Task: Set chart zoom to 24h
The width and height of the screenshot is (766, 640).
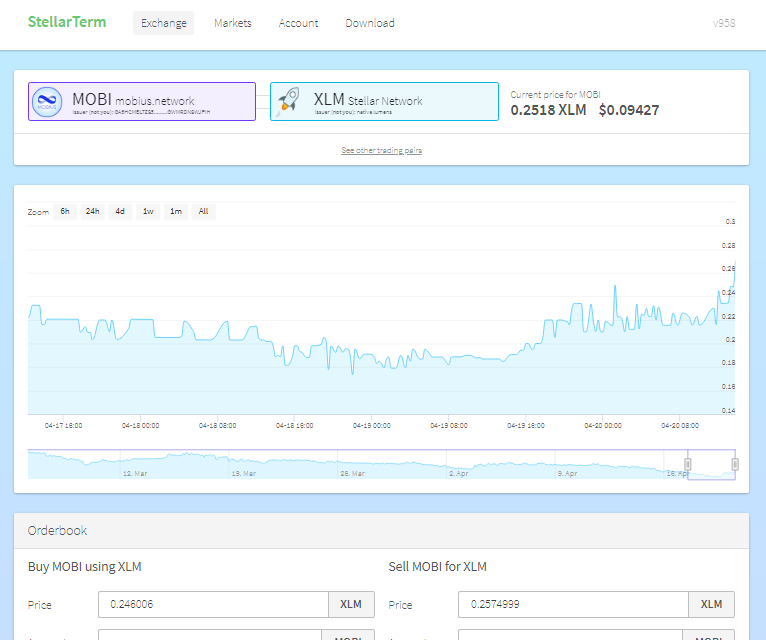Action: coord(92,212)
